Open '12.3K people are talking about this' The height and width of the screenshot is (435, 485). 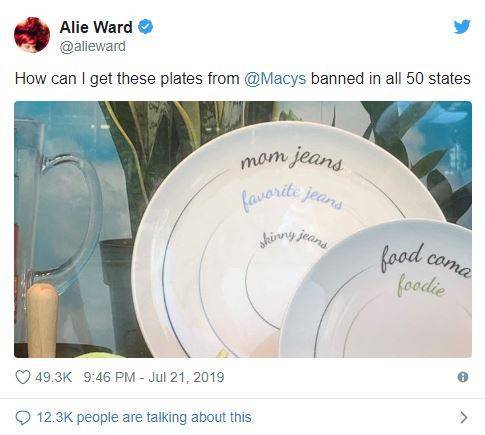coord(144,417)
